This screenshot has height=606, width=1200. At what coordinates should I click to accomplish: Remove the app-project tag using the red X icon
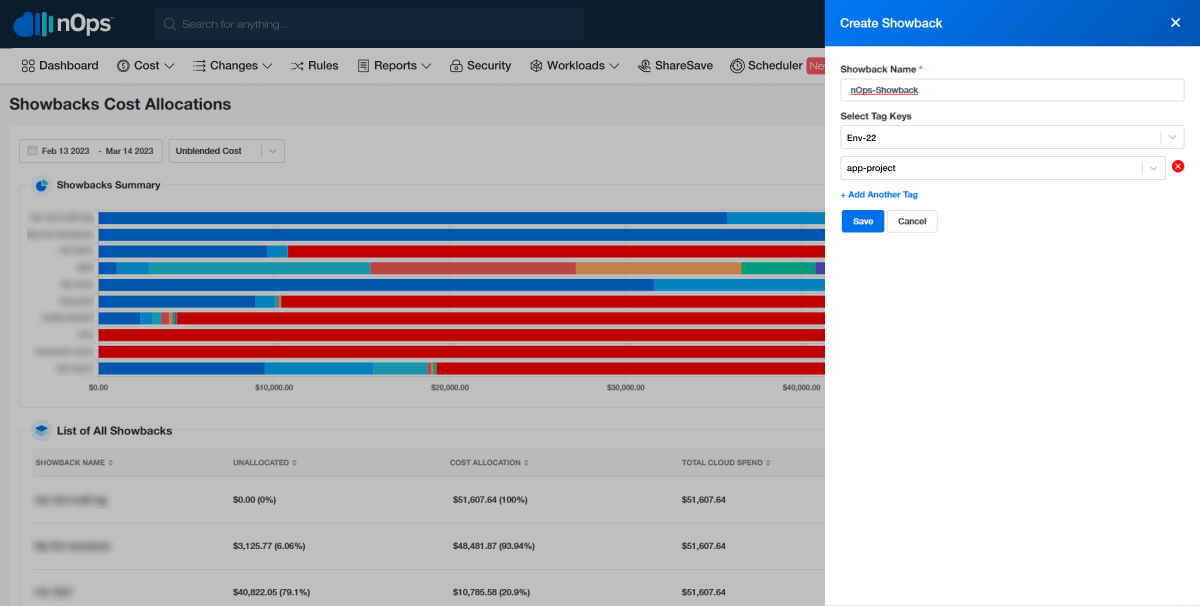(x=1178, y=166)
